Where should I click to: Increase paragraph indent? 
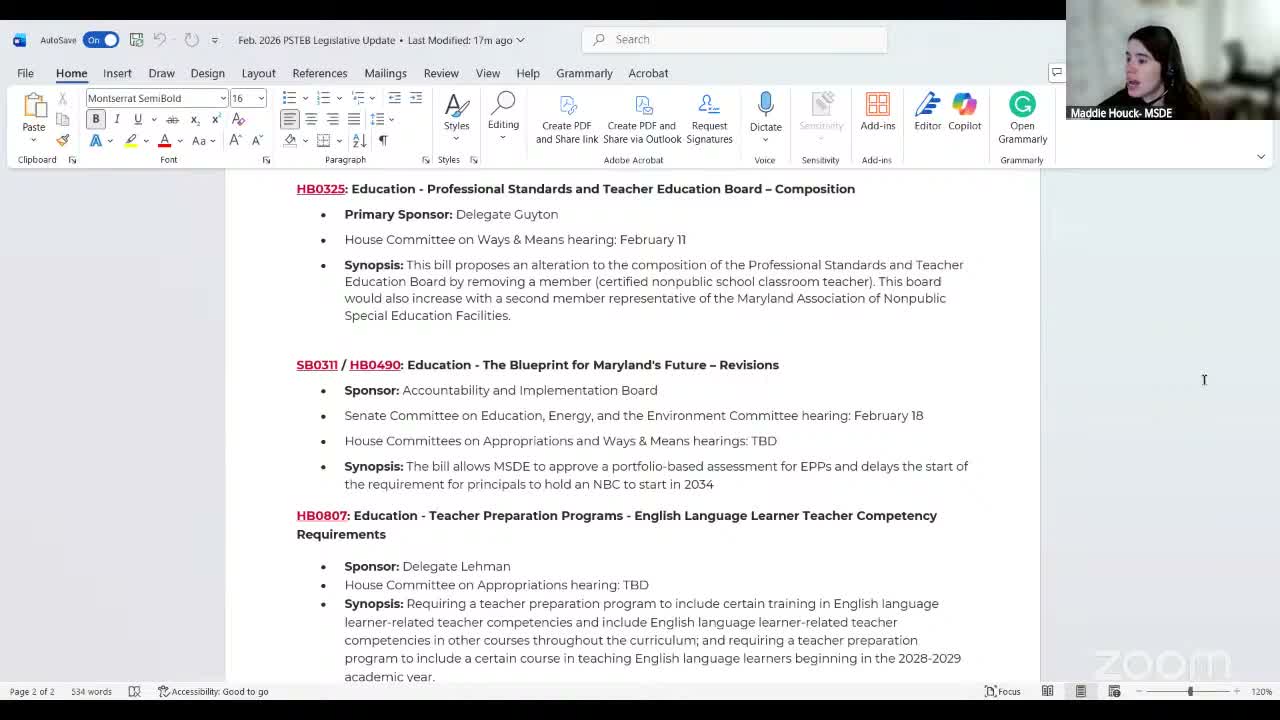point(416,98)
